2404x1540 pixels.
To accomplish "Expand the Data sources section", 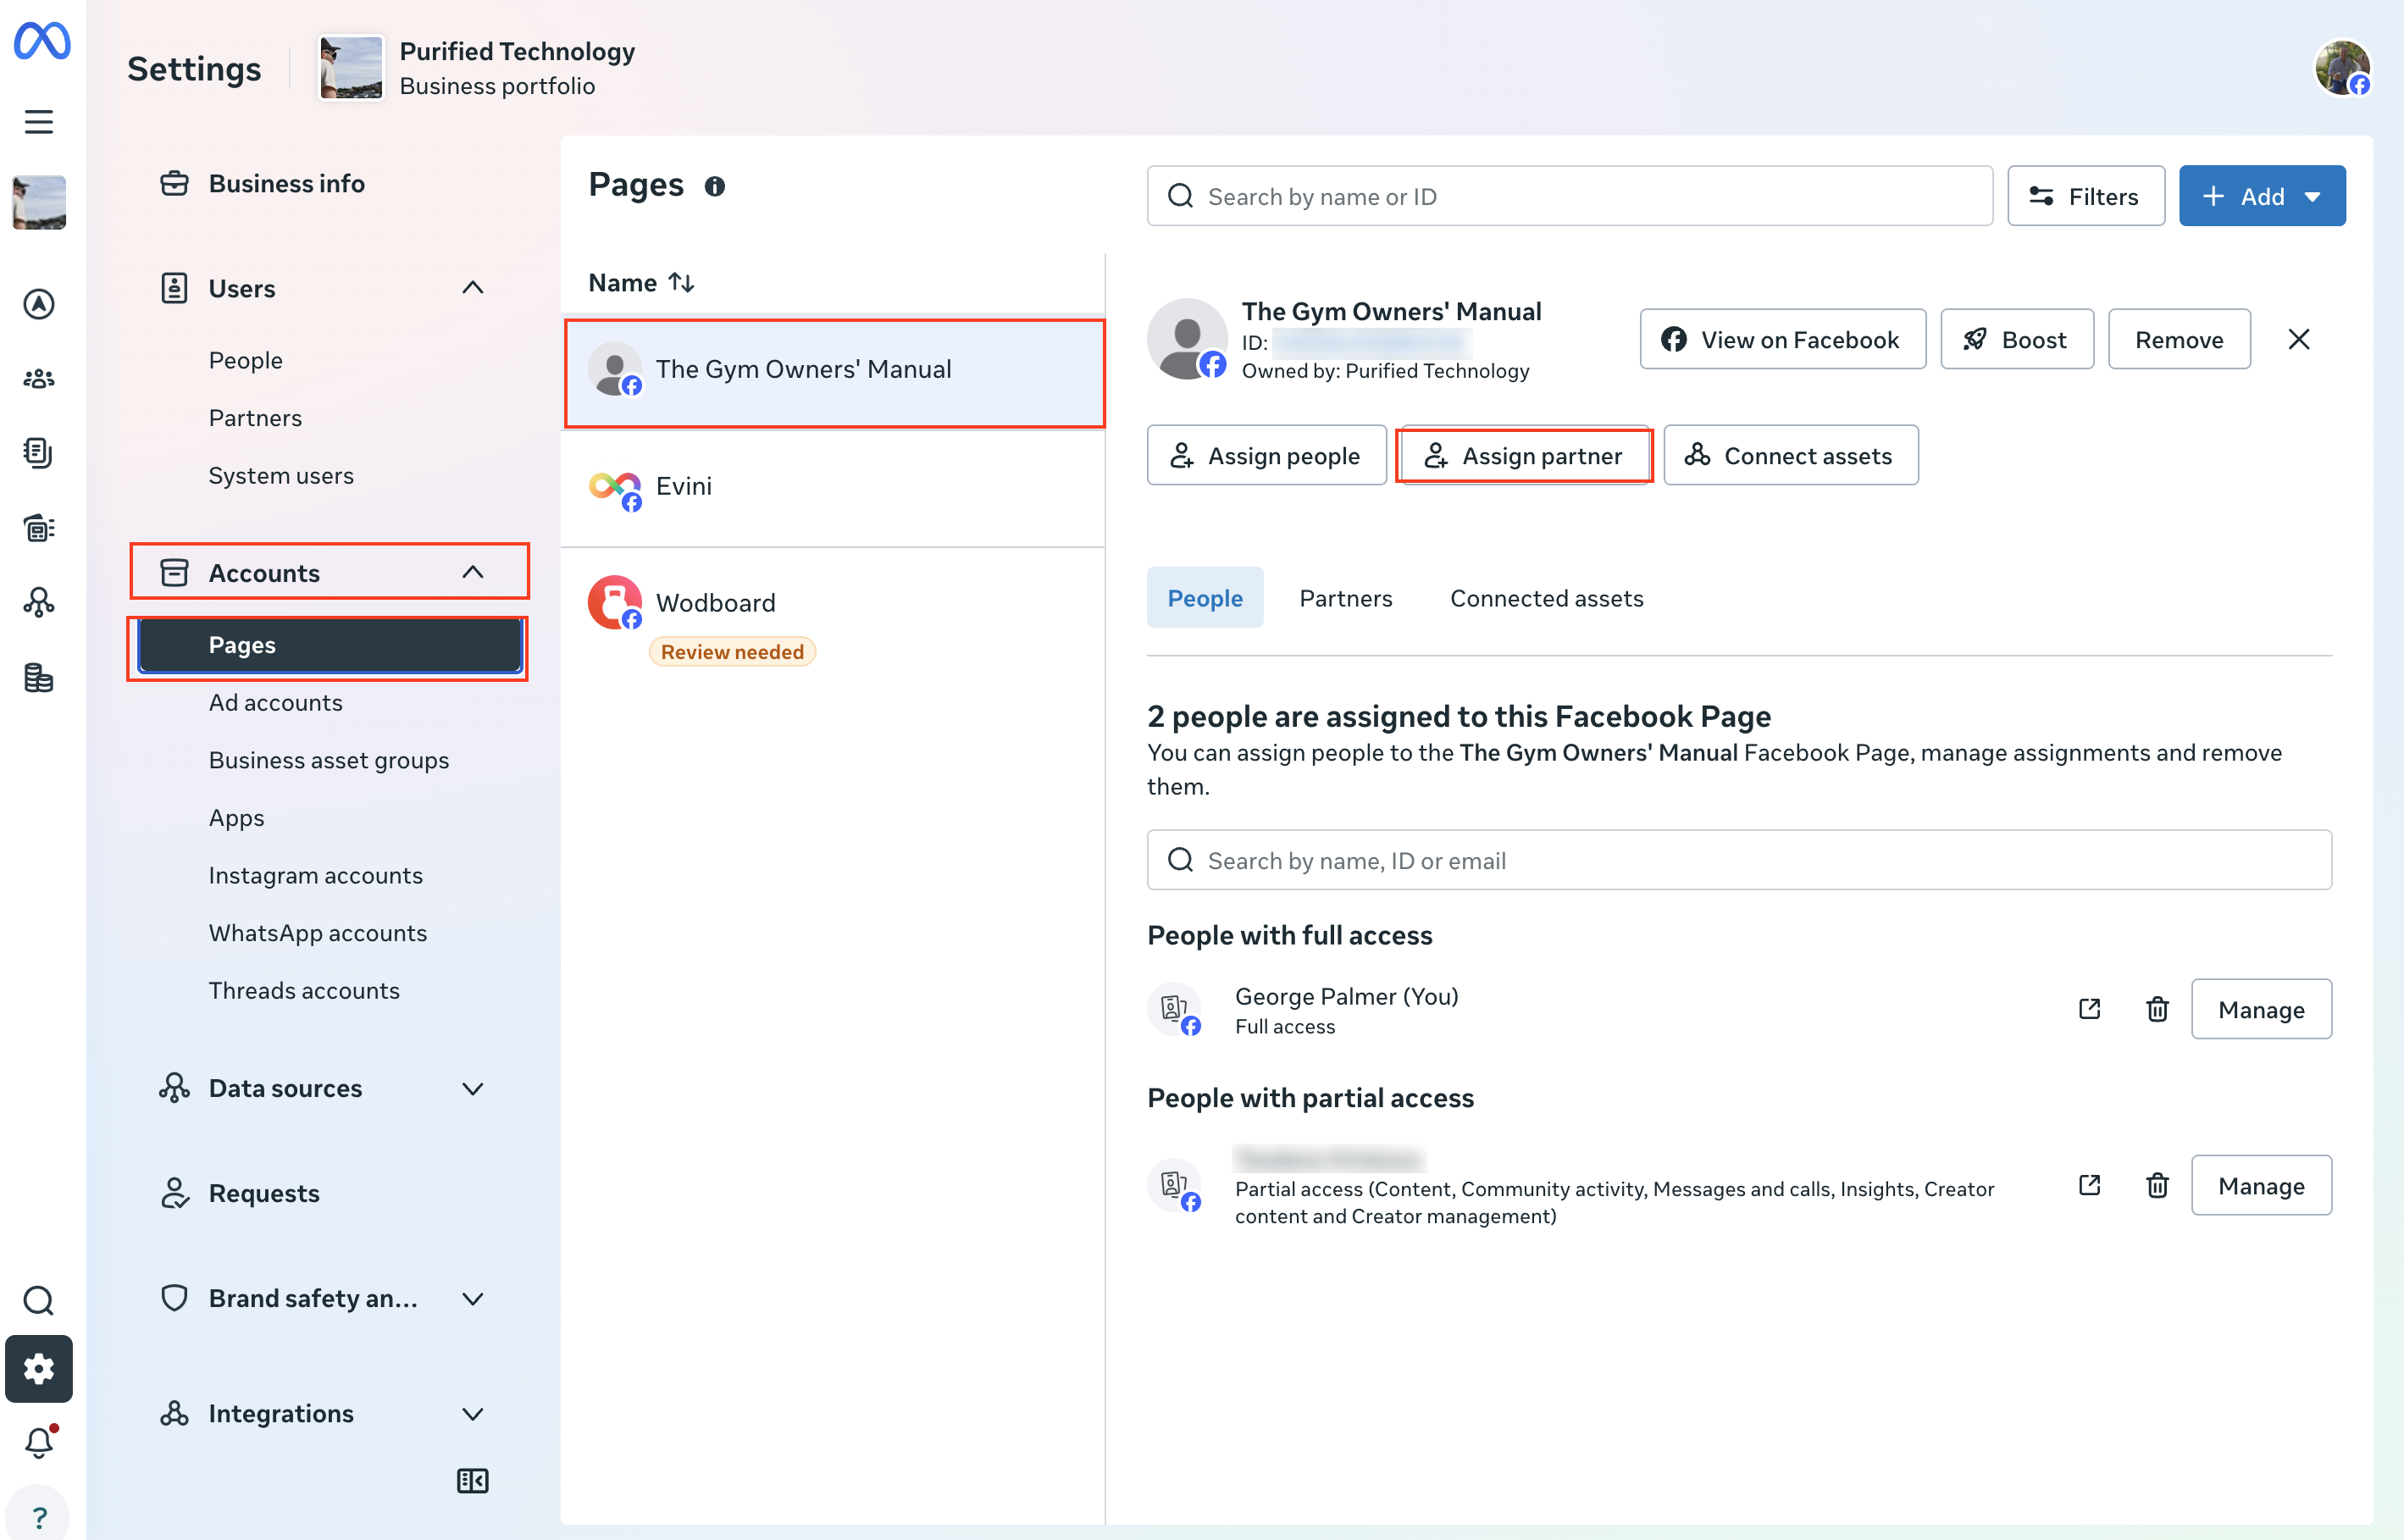I will pyautogui.click(x=473, y=1088).
